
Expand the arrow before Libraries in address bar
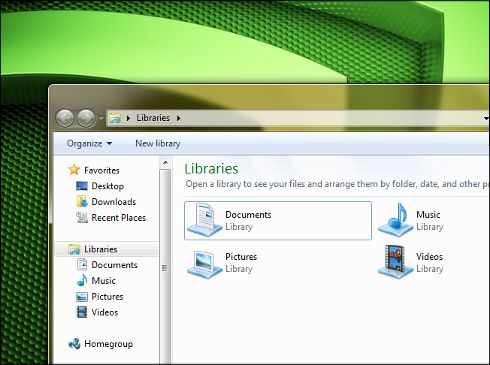point(128,118)
